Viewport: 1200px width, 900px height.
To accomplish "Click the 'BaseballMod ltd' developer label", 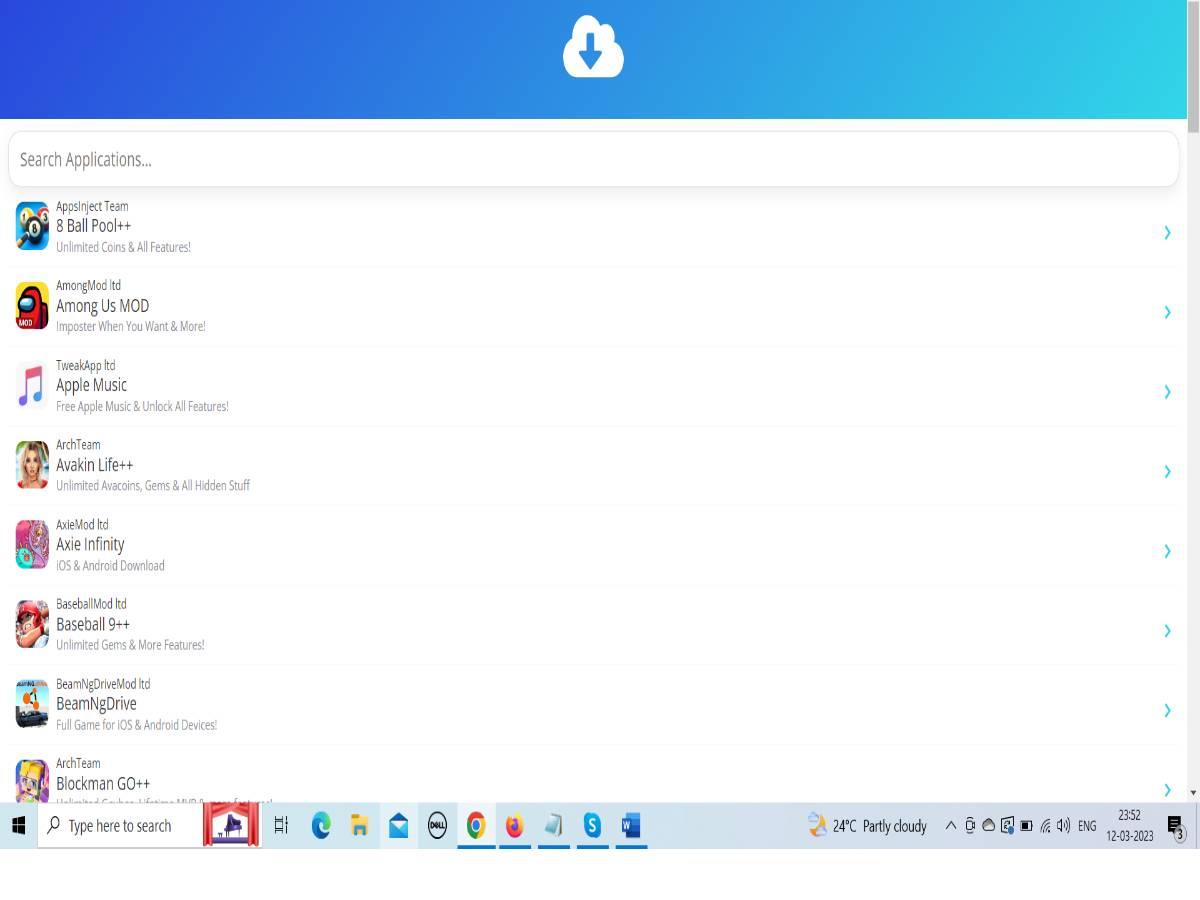I will tap(91, 604).
